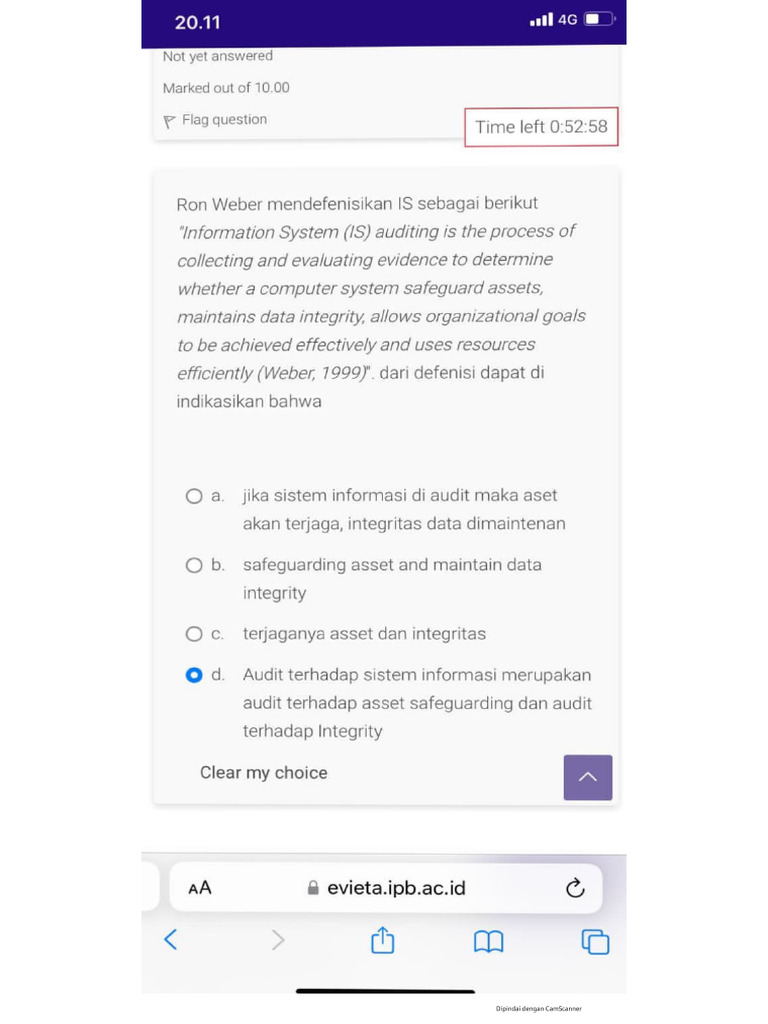This screenshot has height=1024, width=768.
Task: Tap Safari back arrow
Action: 171,940
